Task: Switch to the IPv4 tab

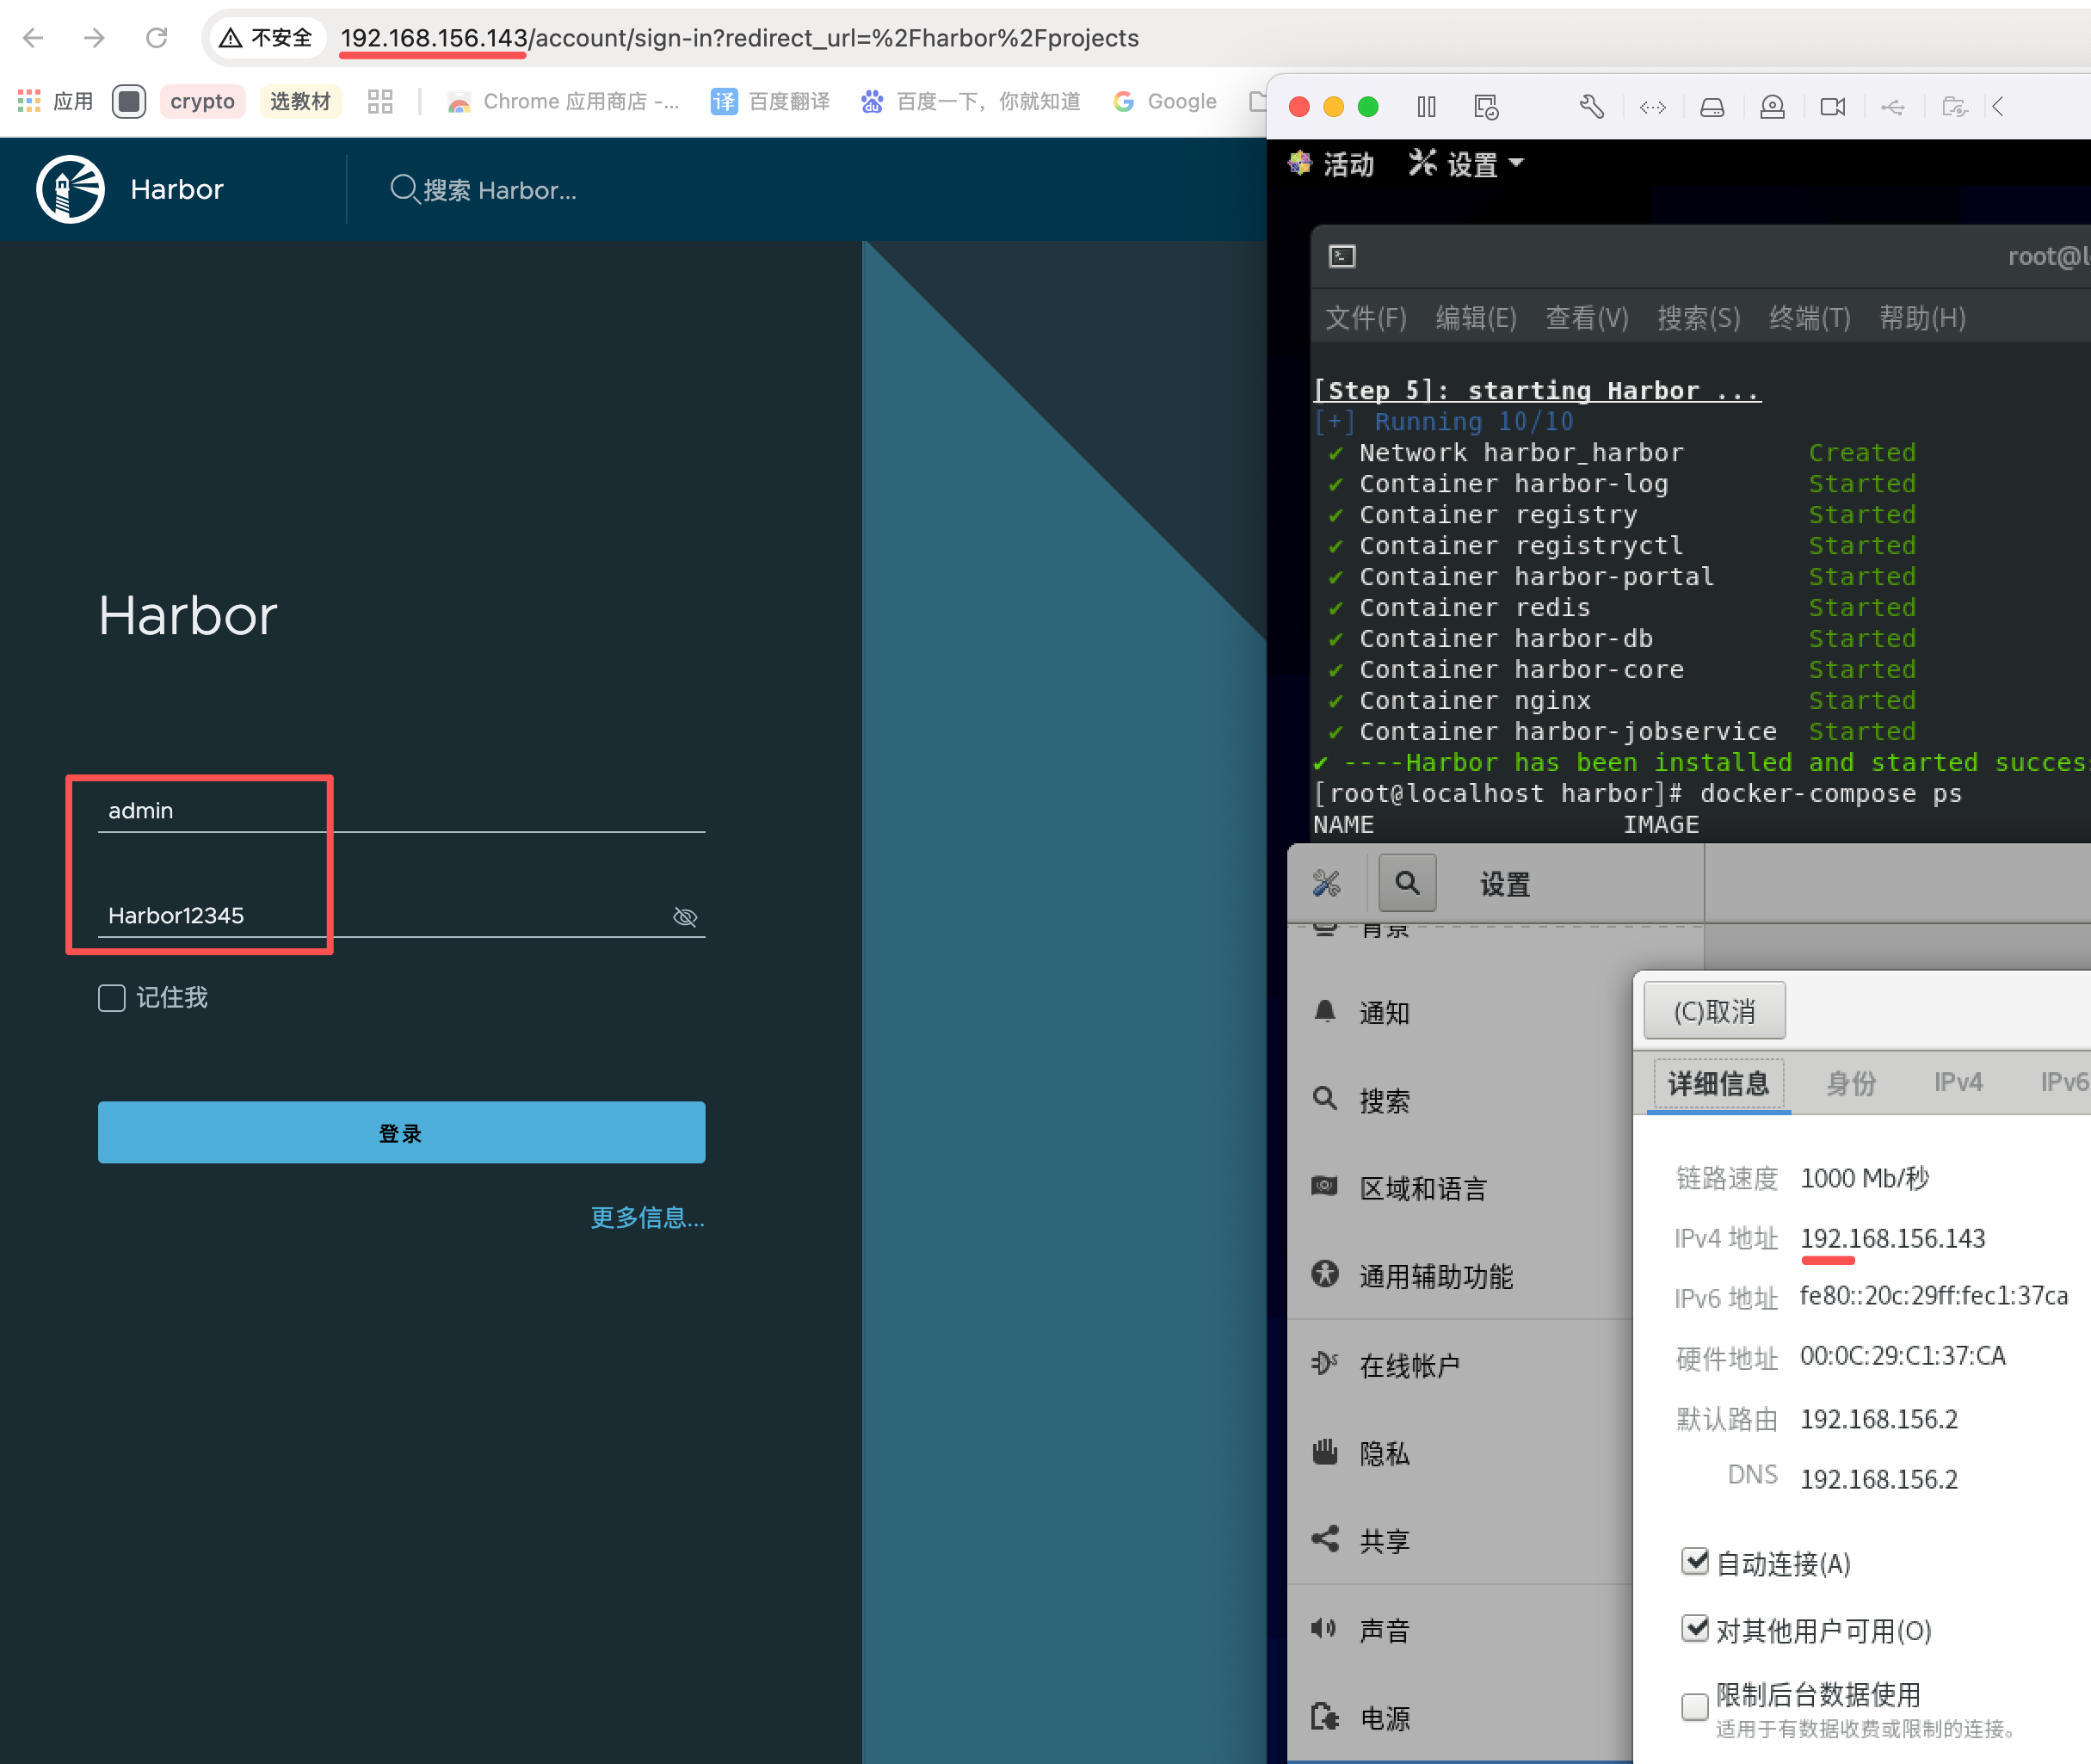Action: (x=1957, y=1083)
